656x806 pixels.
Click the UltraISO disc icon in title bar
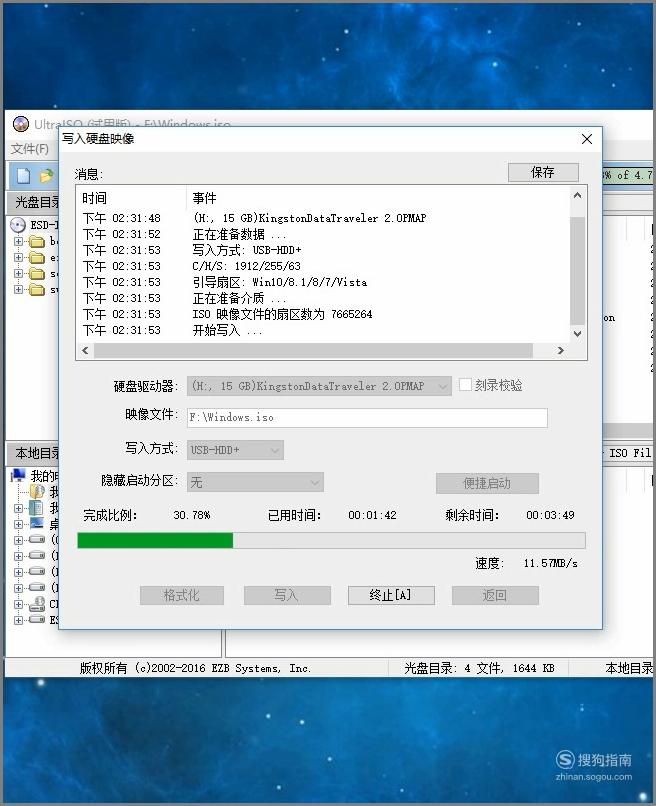[21, 124]
